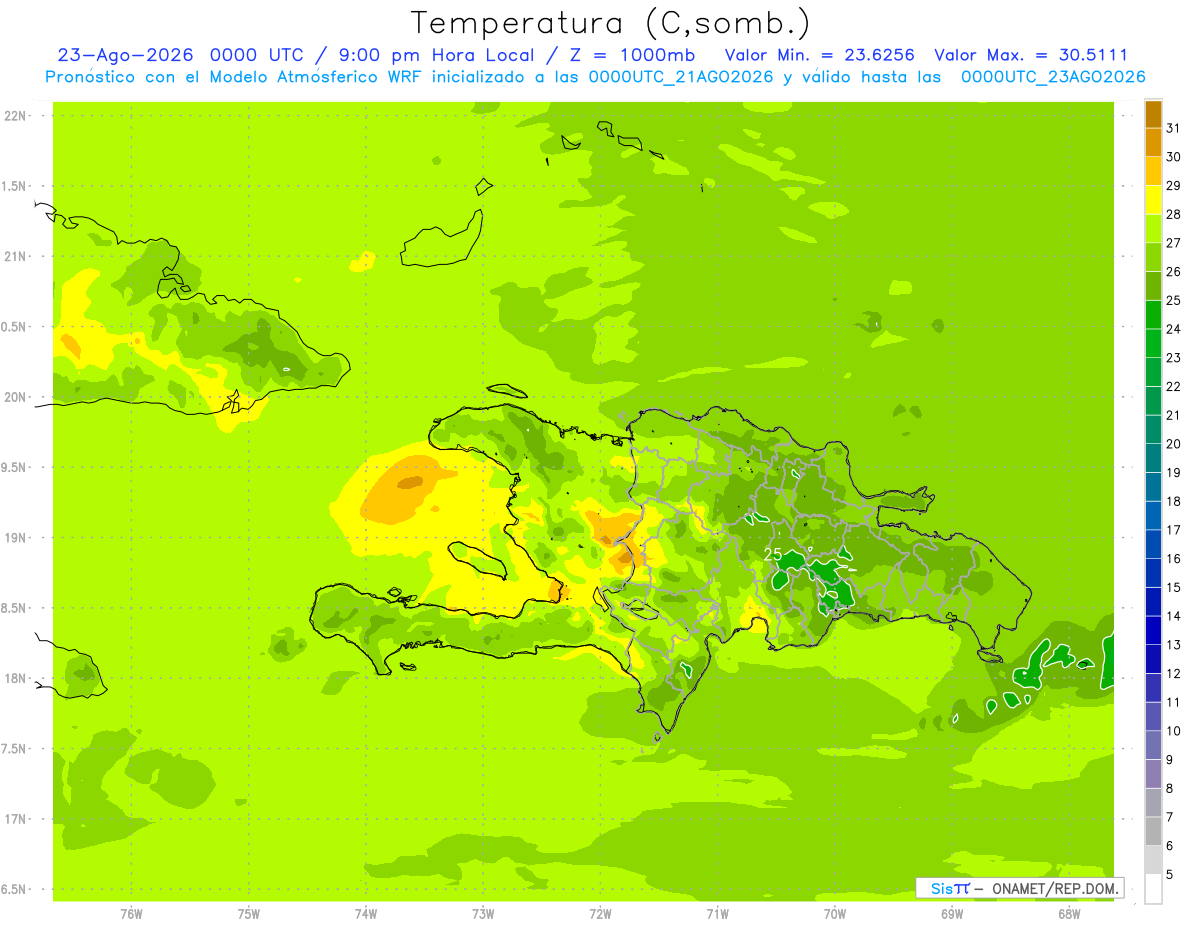The image size is (1200, 927).
Task: Click the Z = 1000mb level label
Action: coord(630,55)
